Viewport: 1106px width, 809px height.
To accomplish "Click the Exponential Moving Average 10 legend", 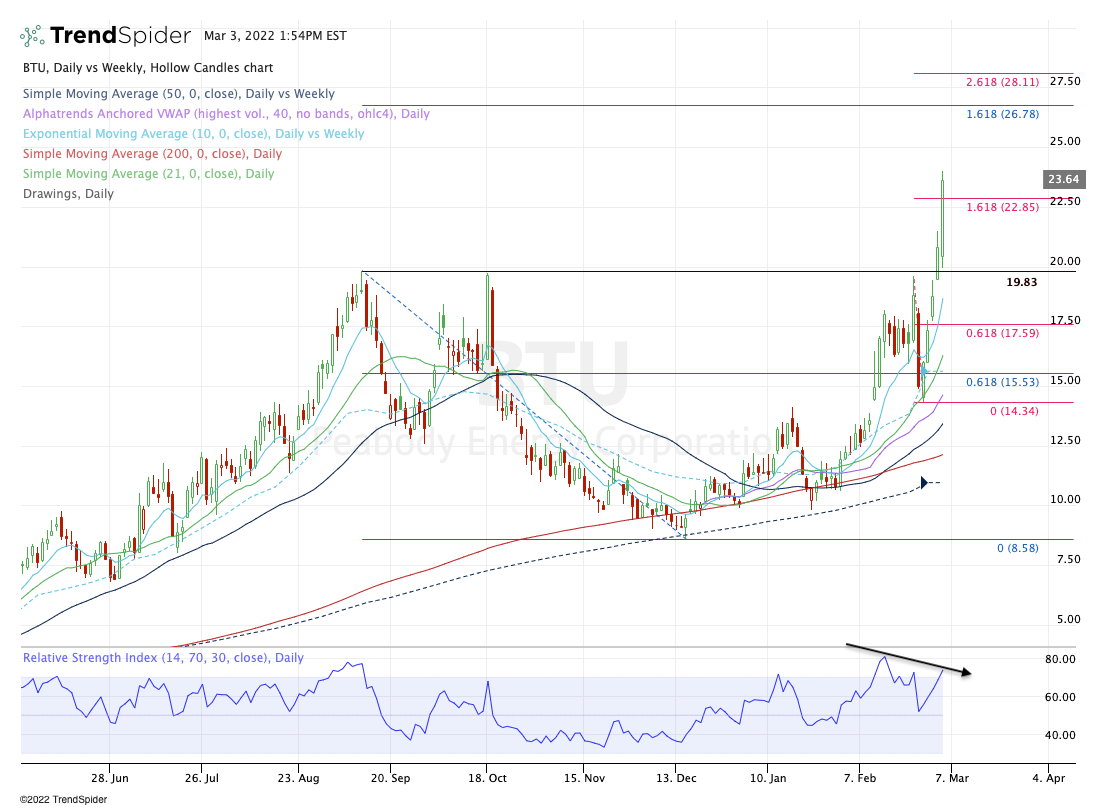I will pyautogui.click(x=193, y=134).
